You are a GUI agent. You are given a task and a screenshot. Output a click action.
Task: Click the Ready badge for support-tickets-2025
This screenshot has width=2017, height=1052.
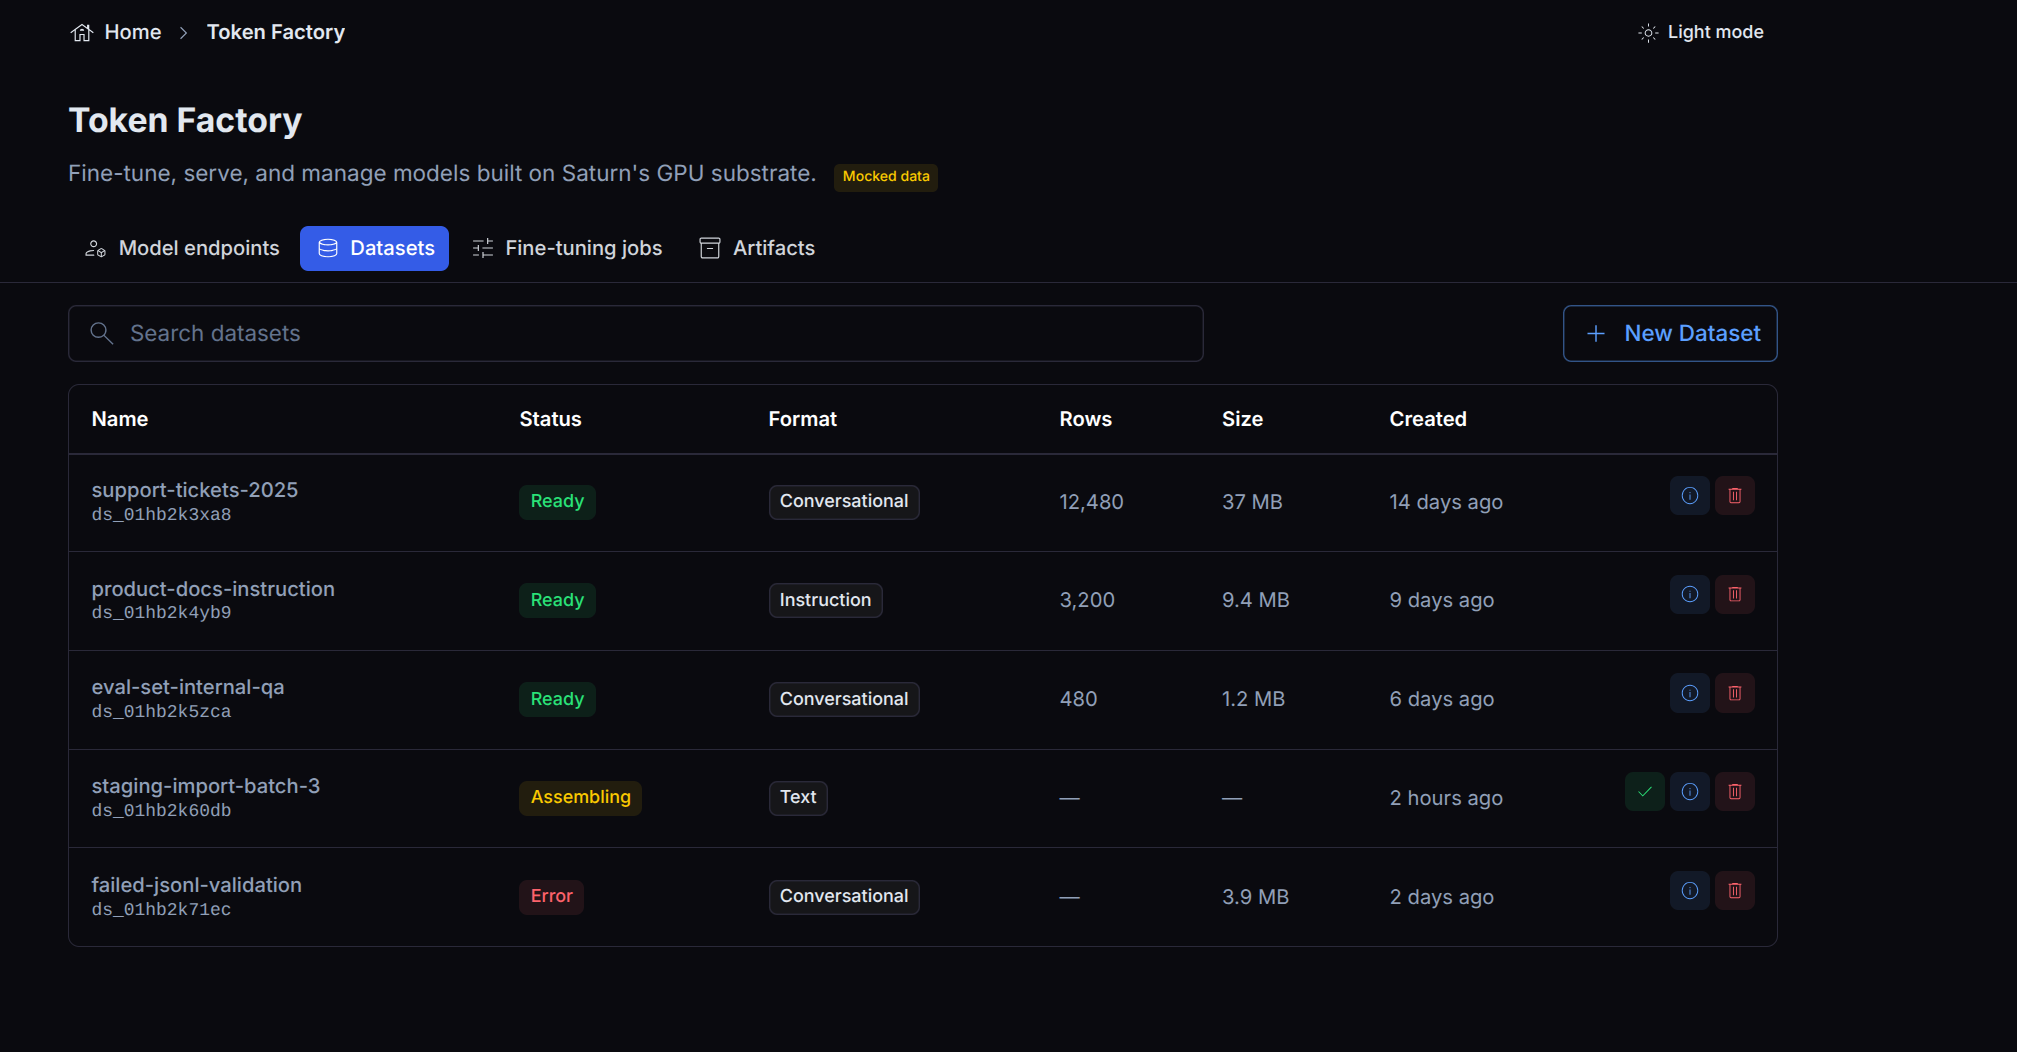pyautogui.click(x=557, y=501)
